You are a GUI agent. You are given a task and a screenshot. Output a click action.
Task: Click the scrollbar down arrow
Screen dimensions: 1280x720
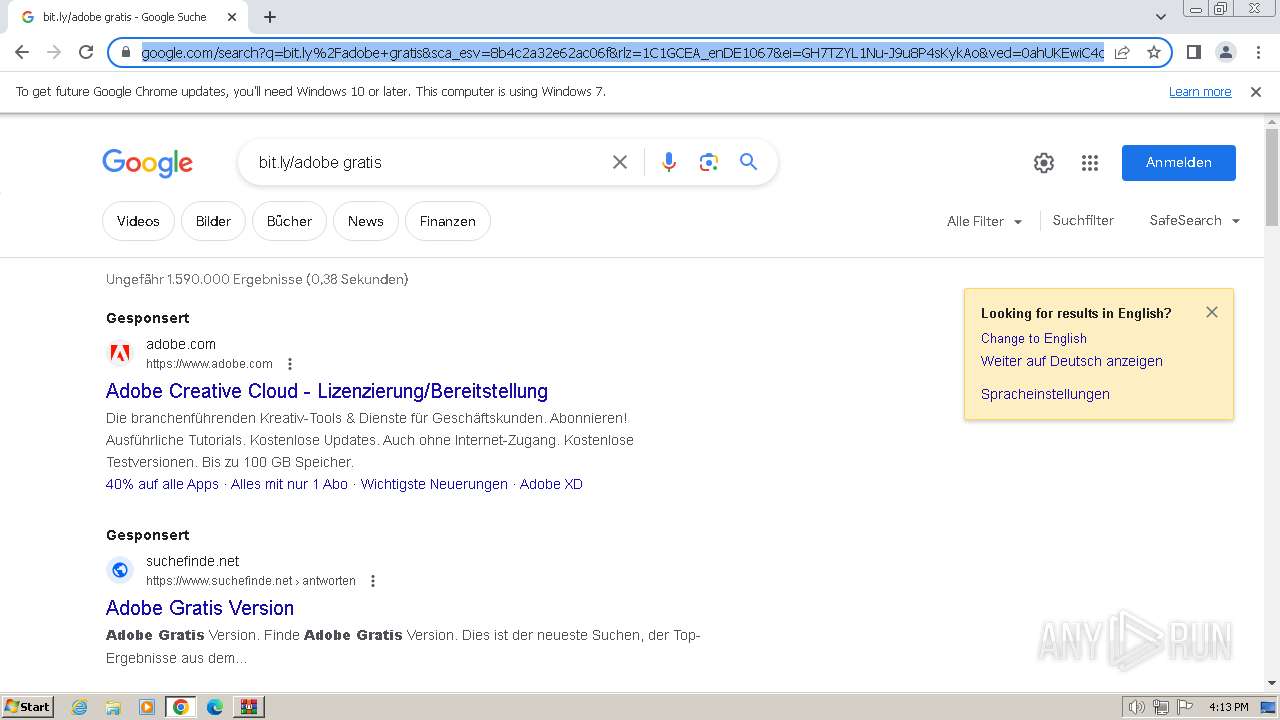(x=1272, y=683)
